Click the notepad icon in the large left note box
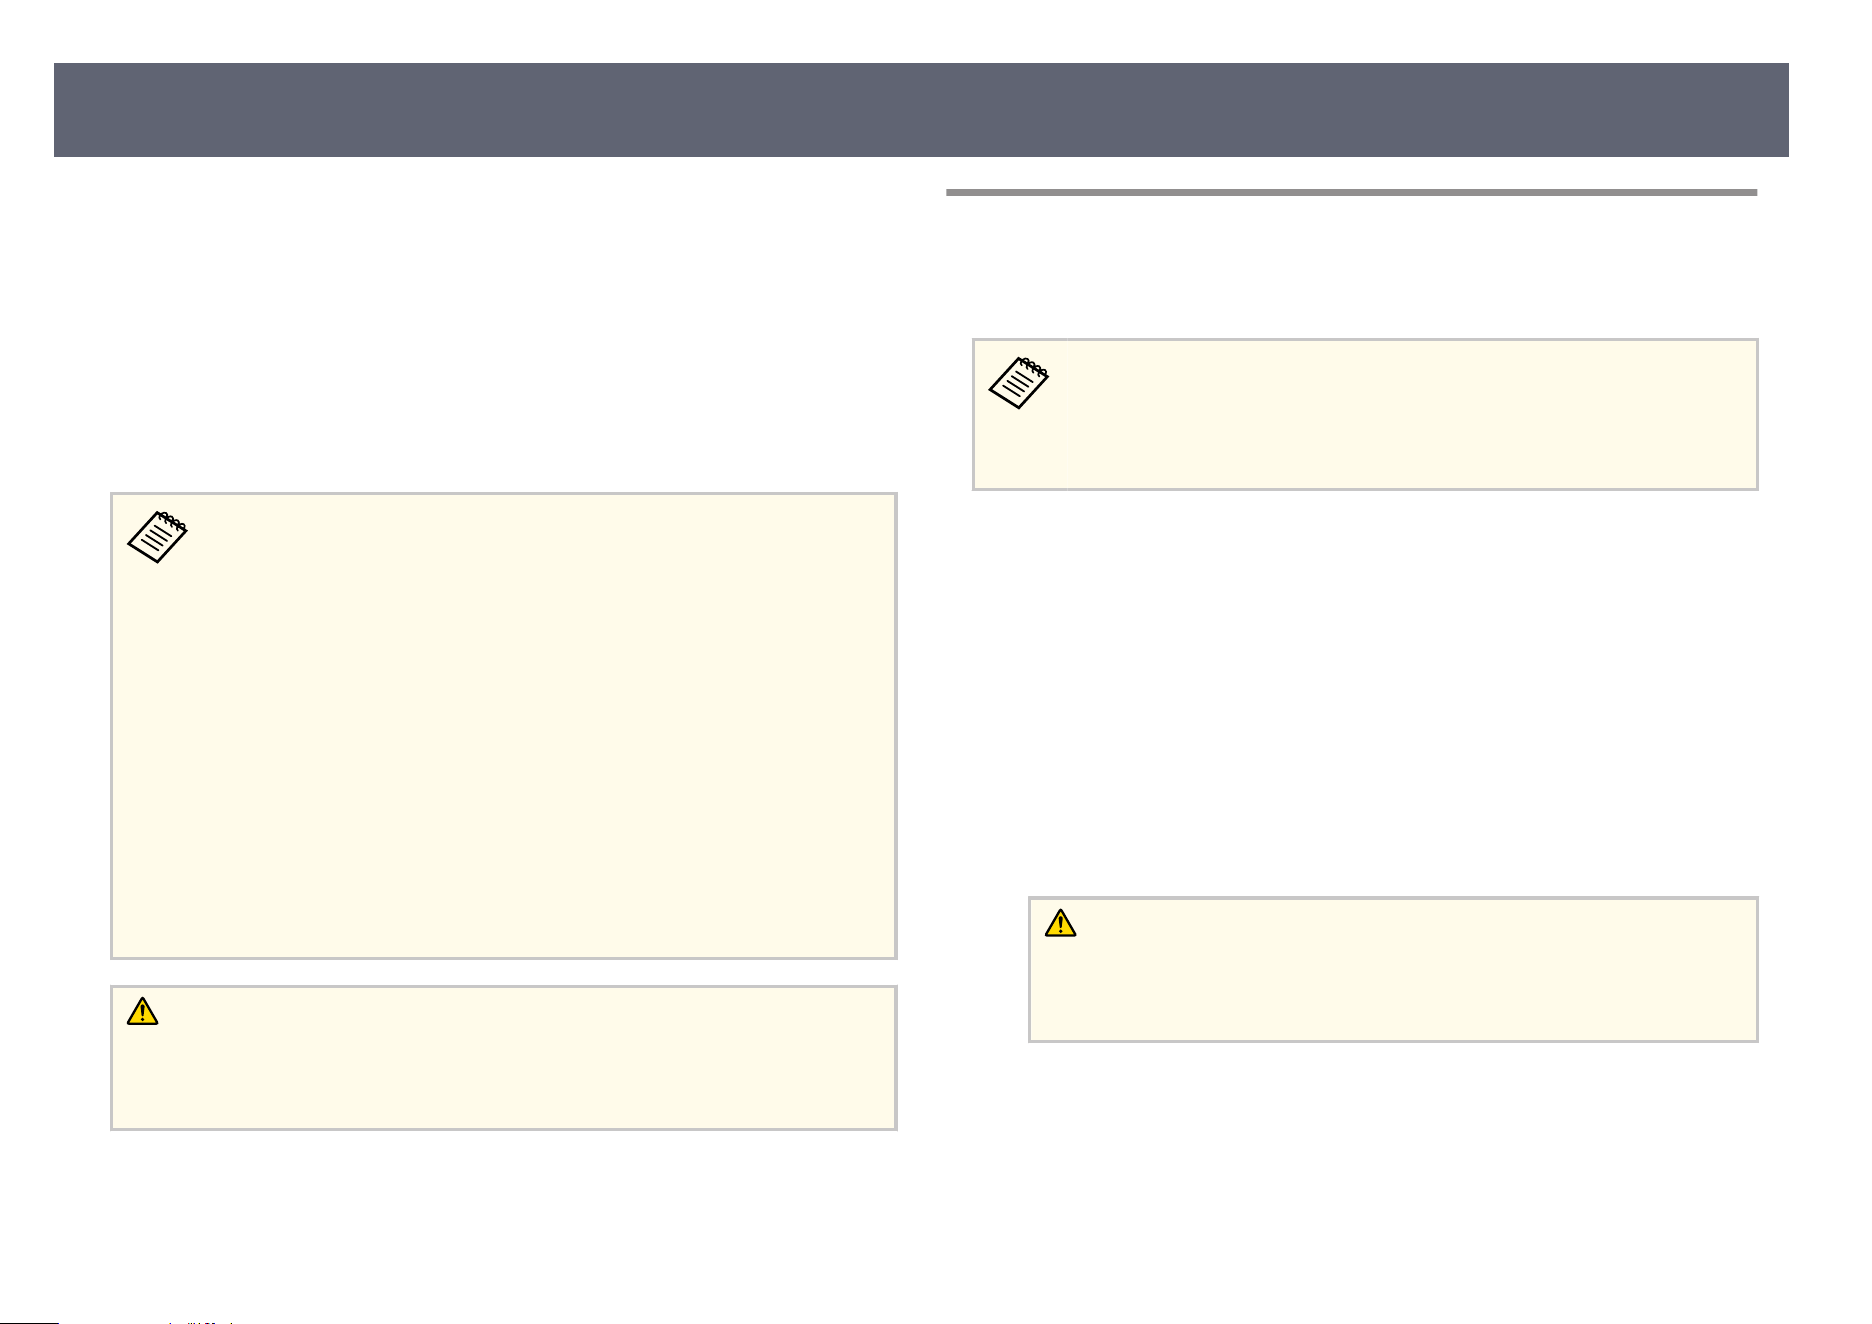 point(157,537)
